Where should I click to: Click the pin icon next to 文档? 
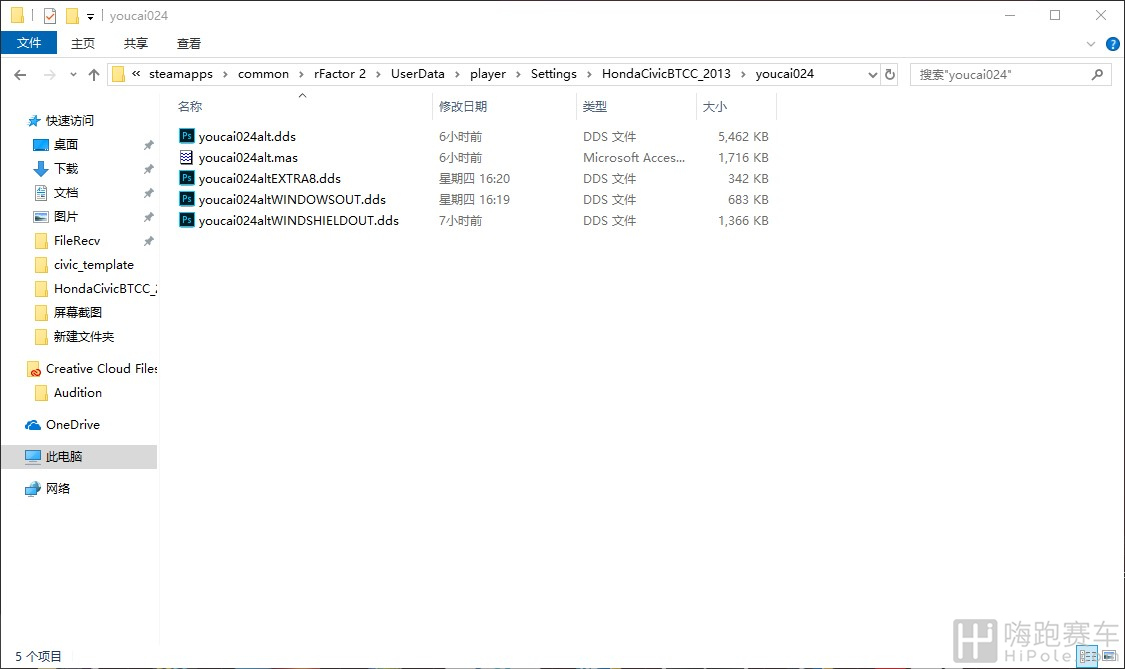pyautogui.click(x=149, y=193)
